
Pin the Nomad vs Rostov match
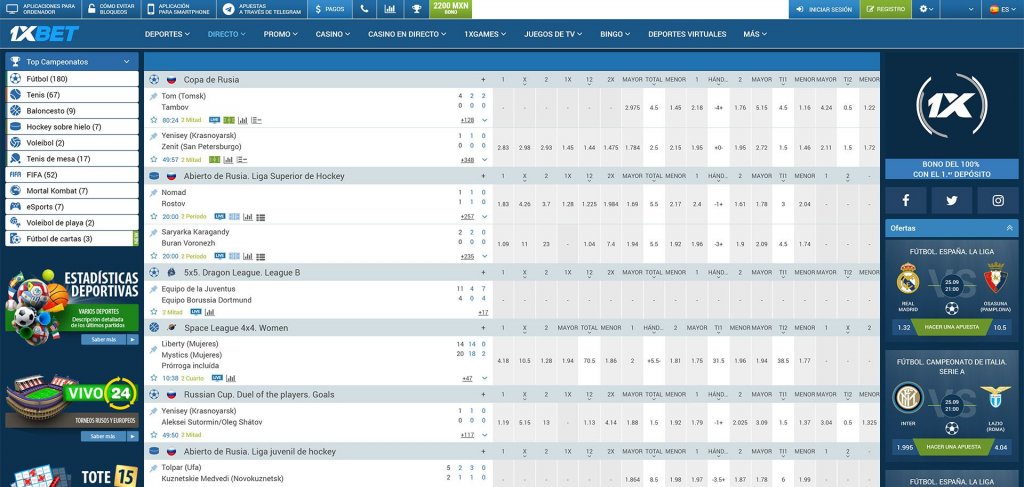[153, 193]
